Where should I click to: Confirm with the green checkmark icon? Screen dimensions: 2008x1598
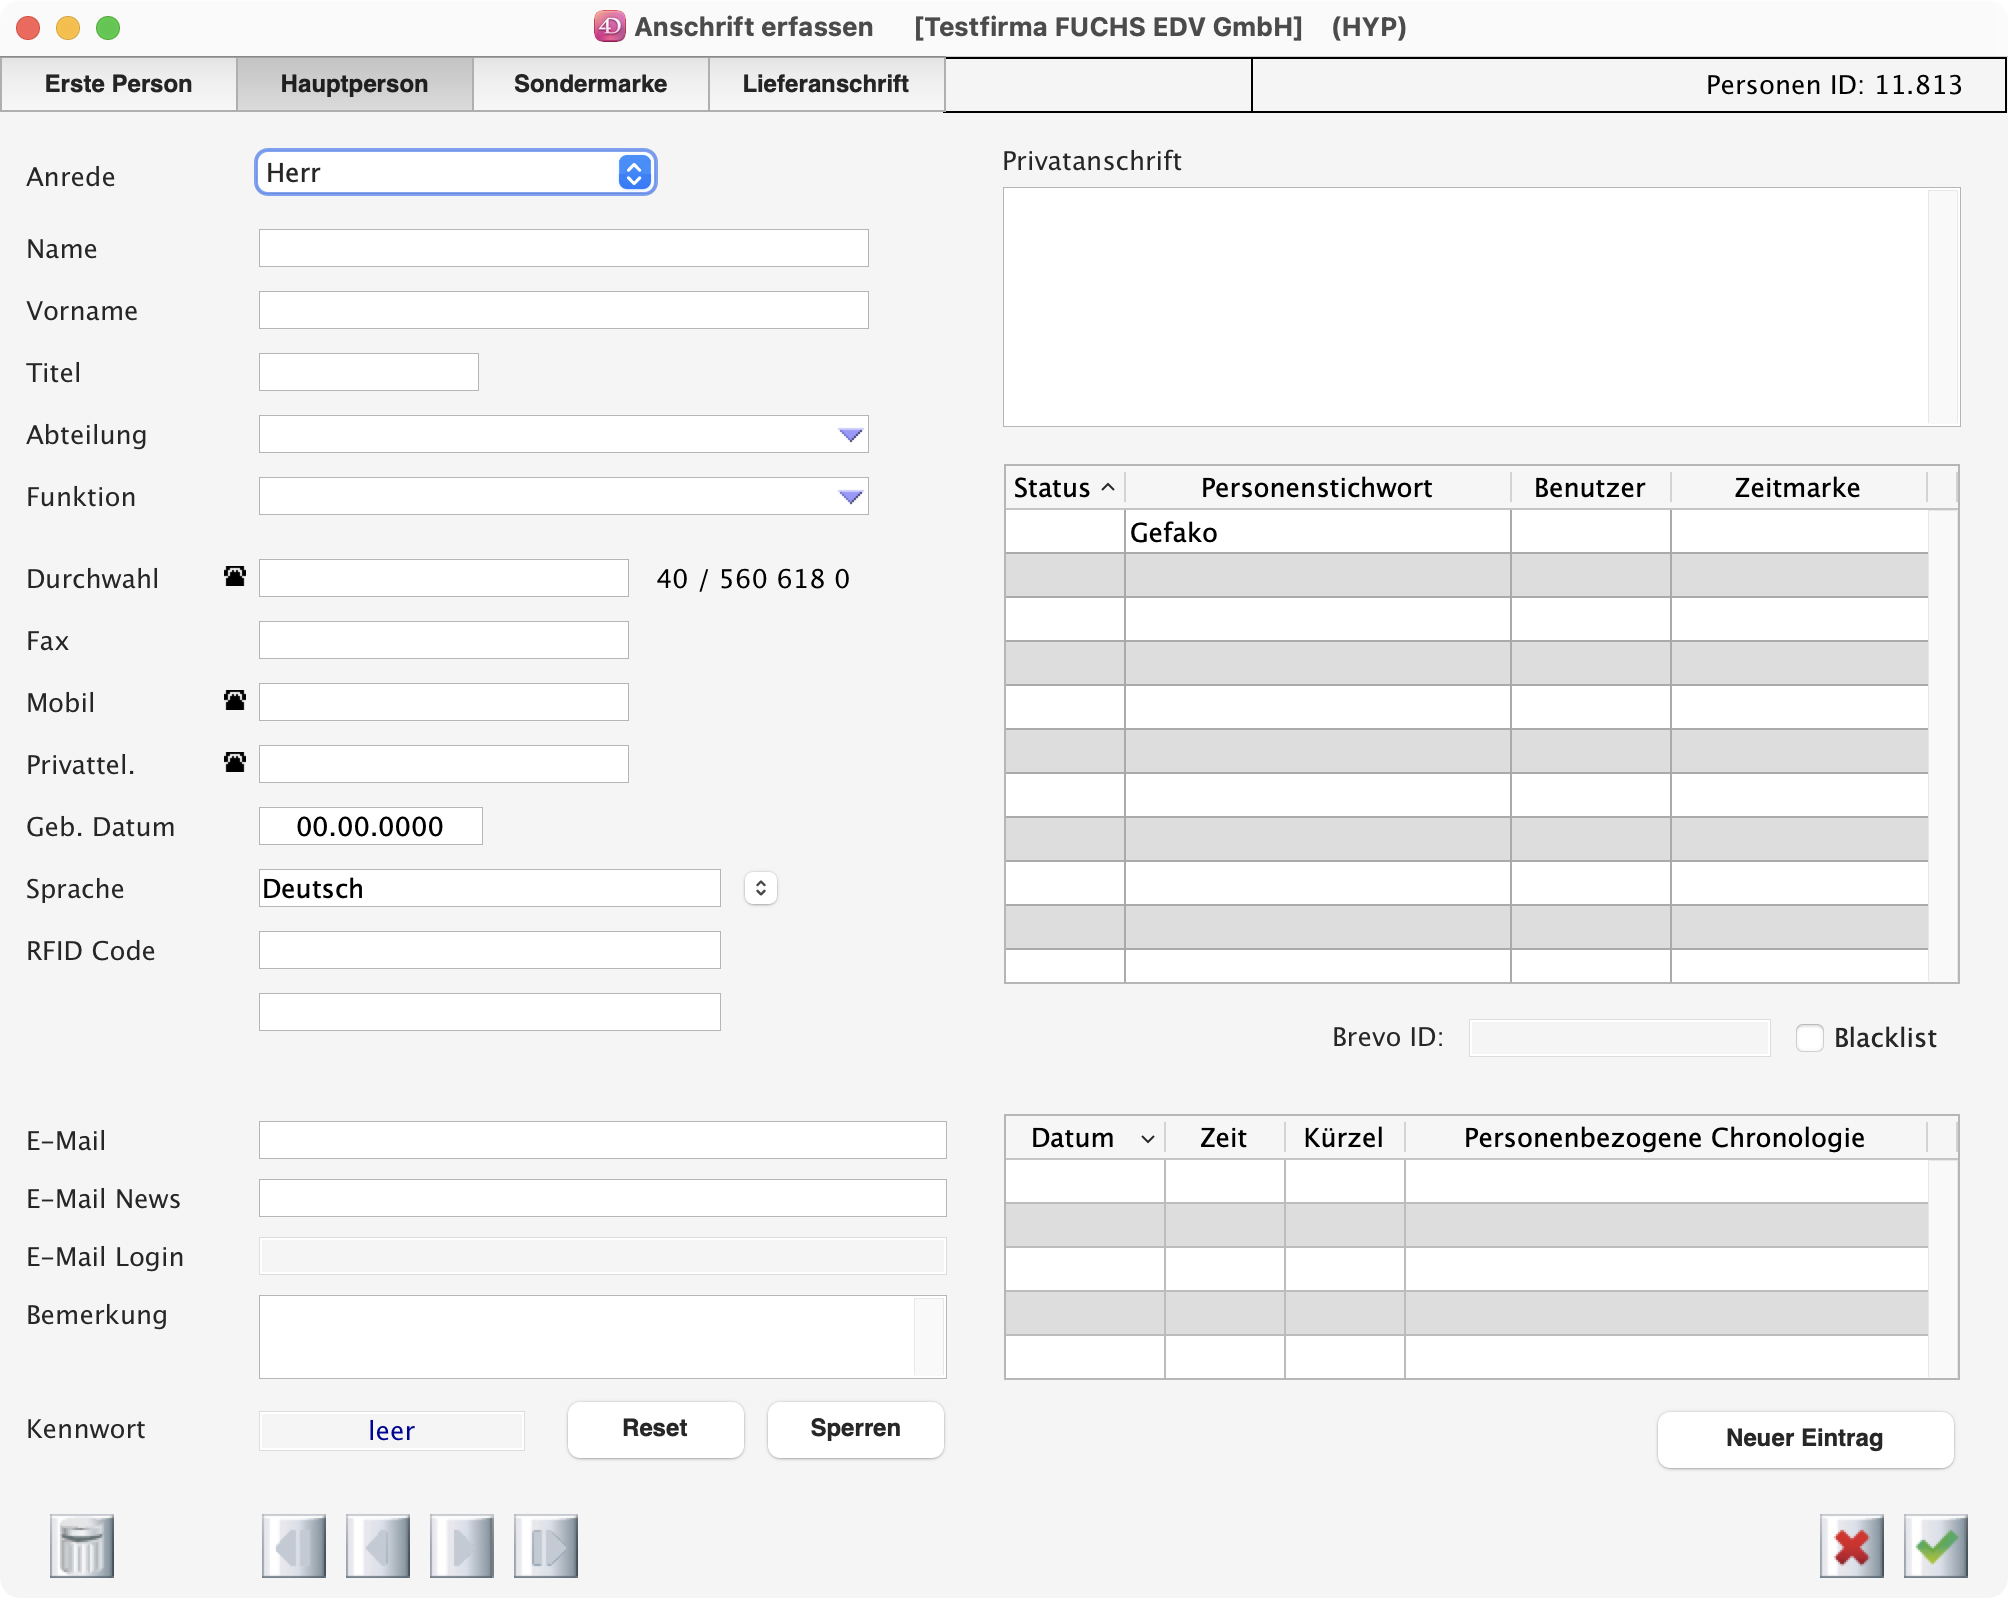[1935, 1546]
